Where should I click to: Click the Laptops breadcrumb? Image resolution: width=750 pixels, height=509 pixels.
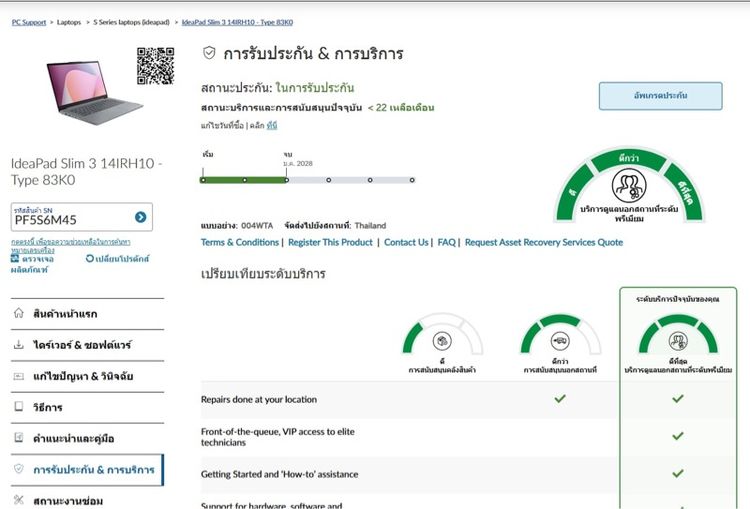click(69, 22)
